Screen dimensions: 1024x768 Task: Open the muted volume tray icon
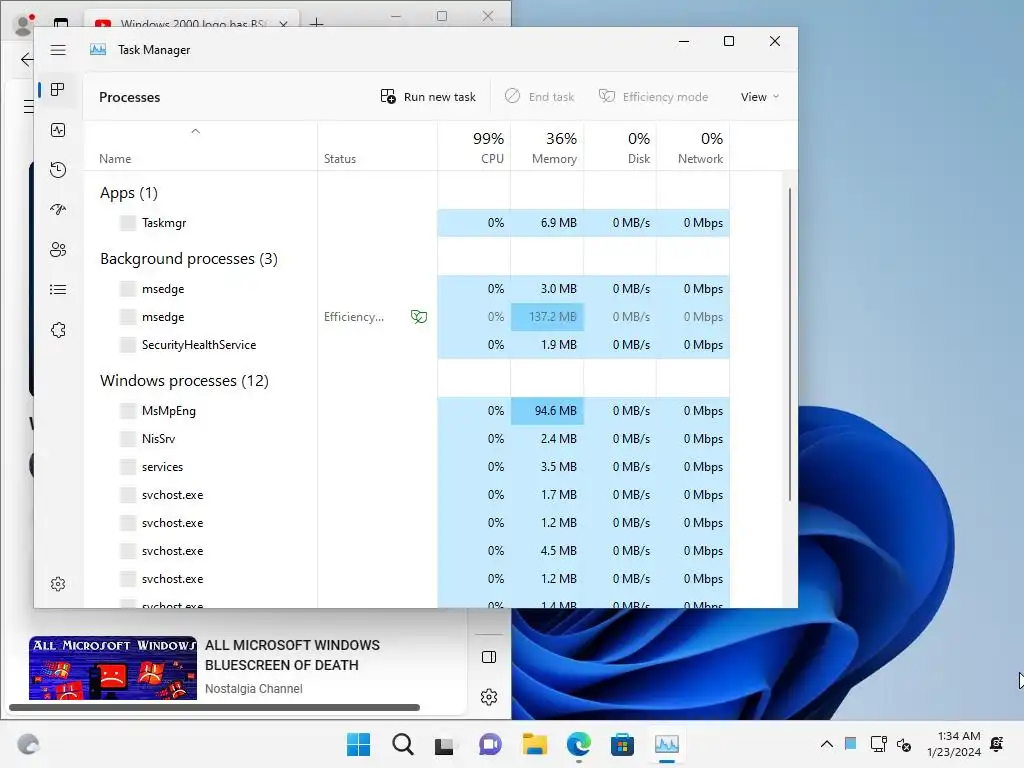[x=904, y=744]
